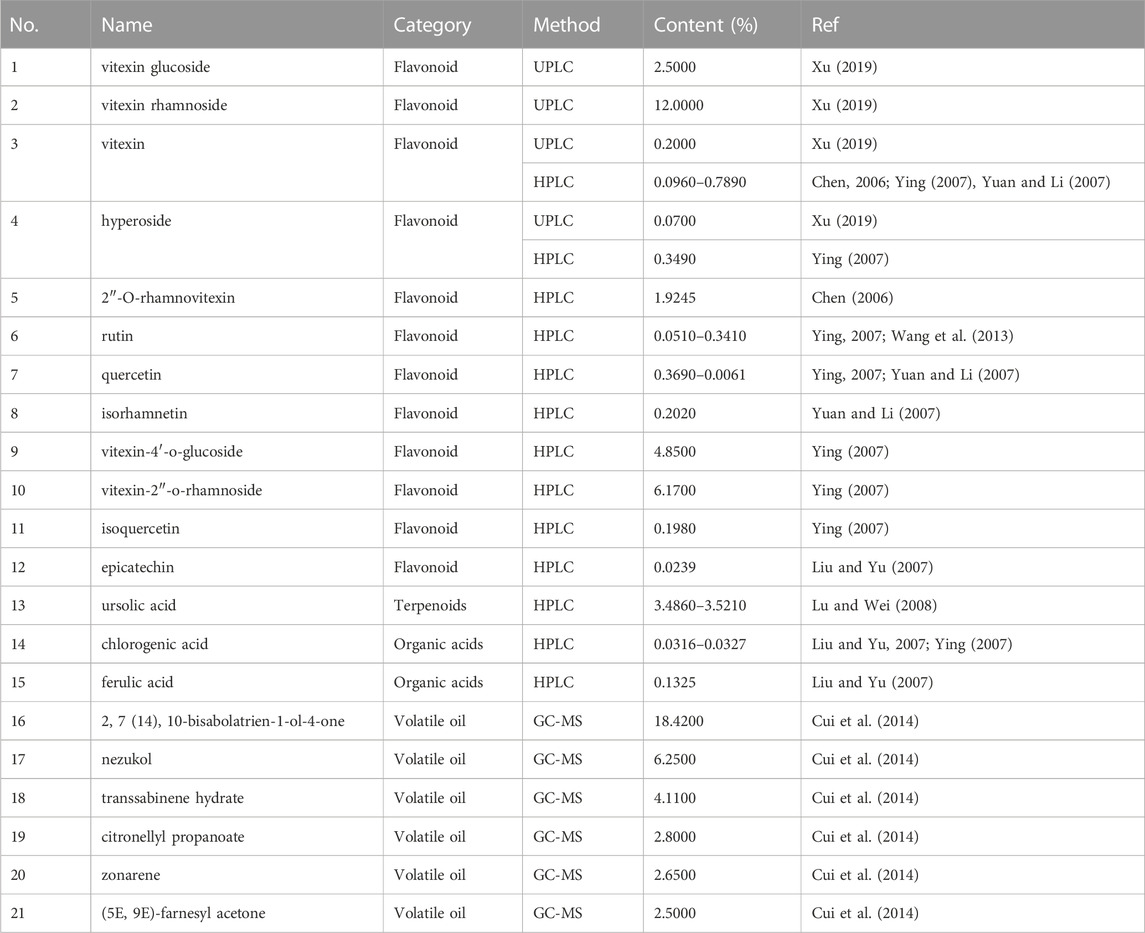Screen dimensions: 1145x933
Task: Click the "3.4860–3.5210" content value
Action: [x=700, y=605]
